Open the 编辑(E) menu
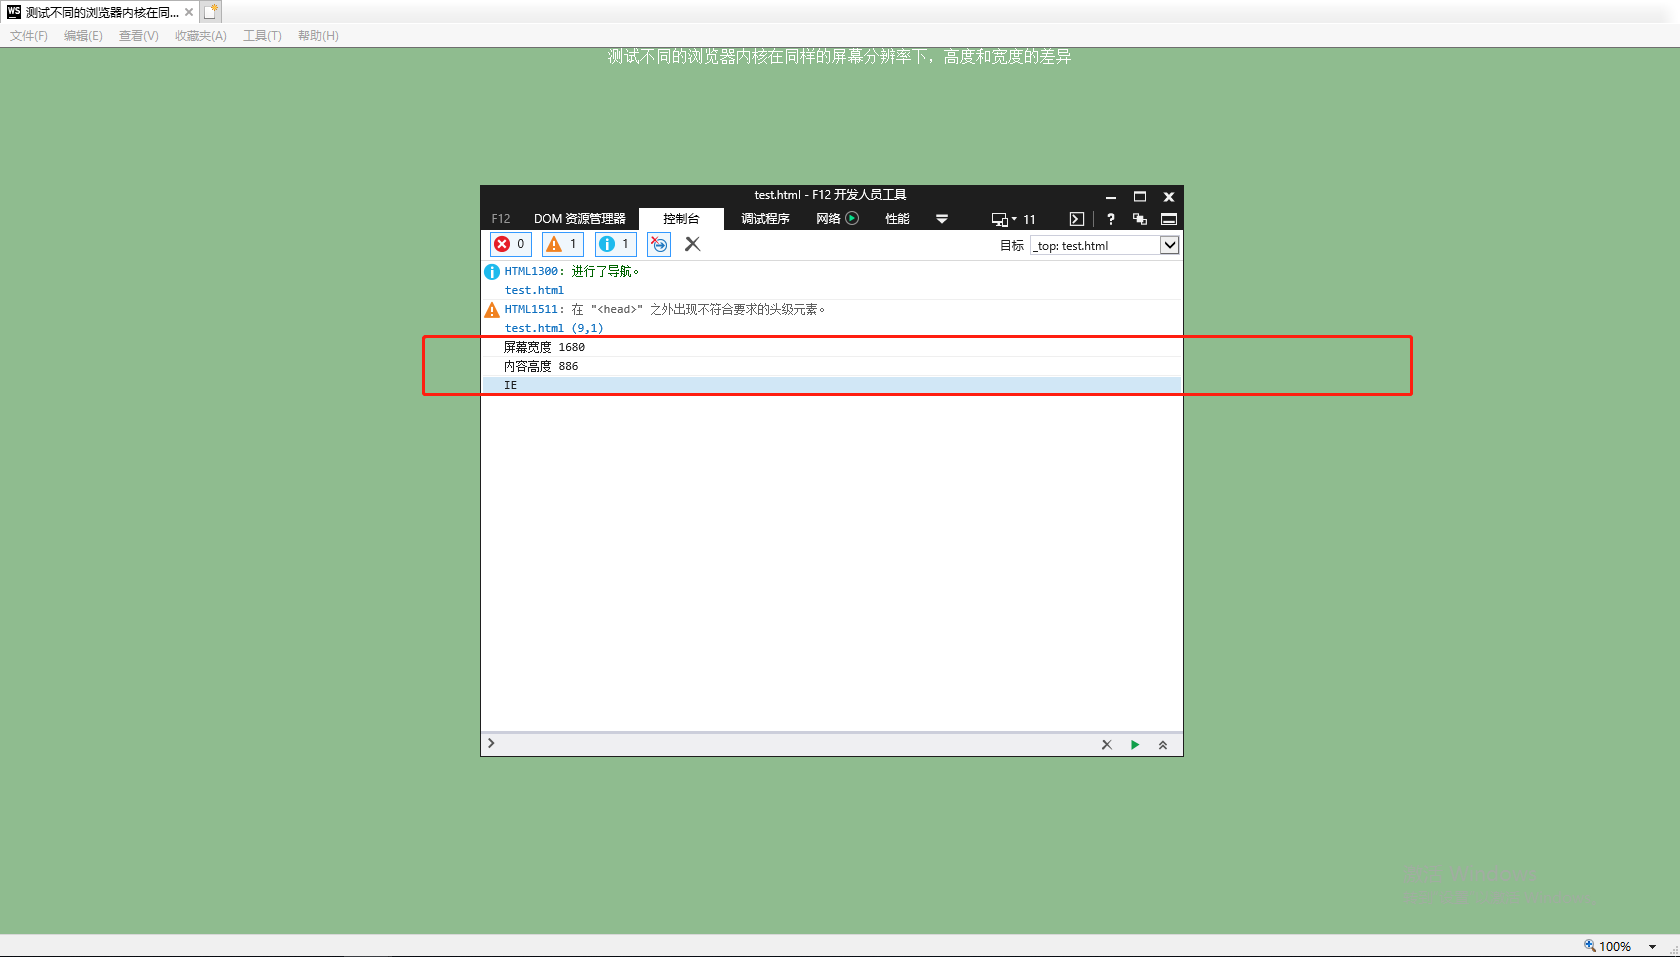 coord(83,36)
